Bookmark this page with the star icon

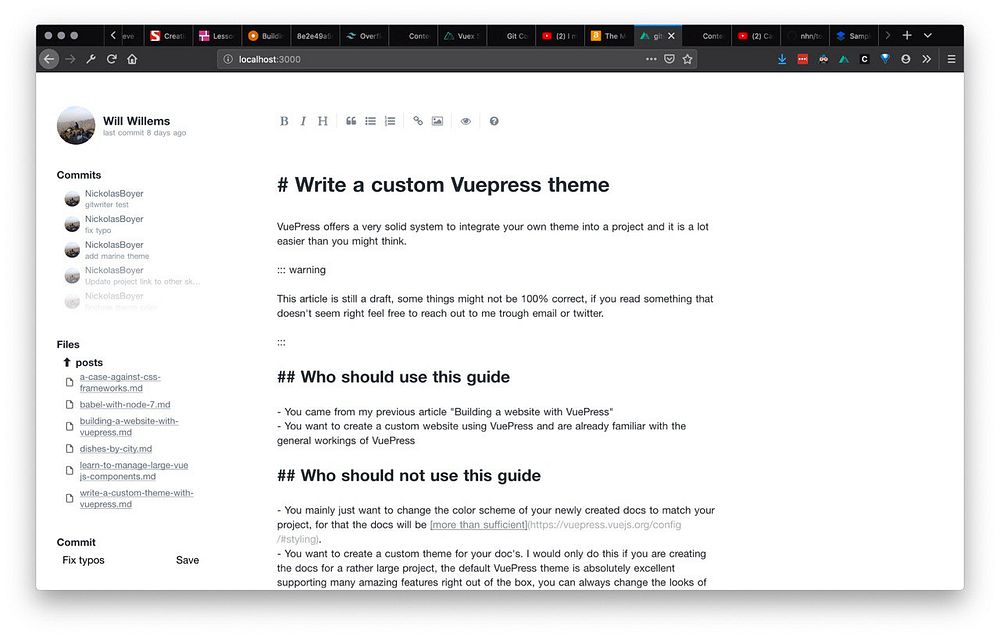(688, 59)
